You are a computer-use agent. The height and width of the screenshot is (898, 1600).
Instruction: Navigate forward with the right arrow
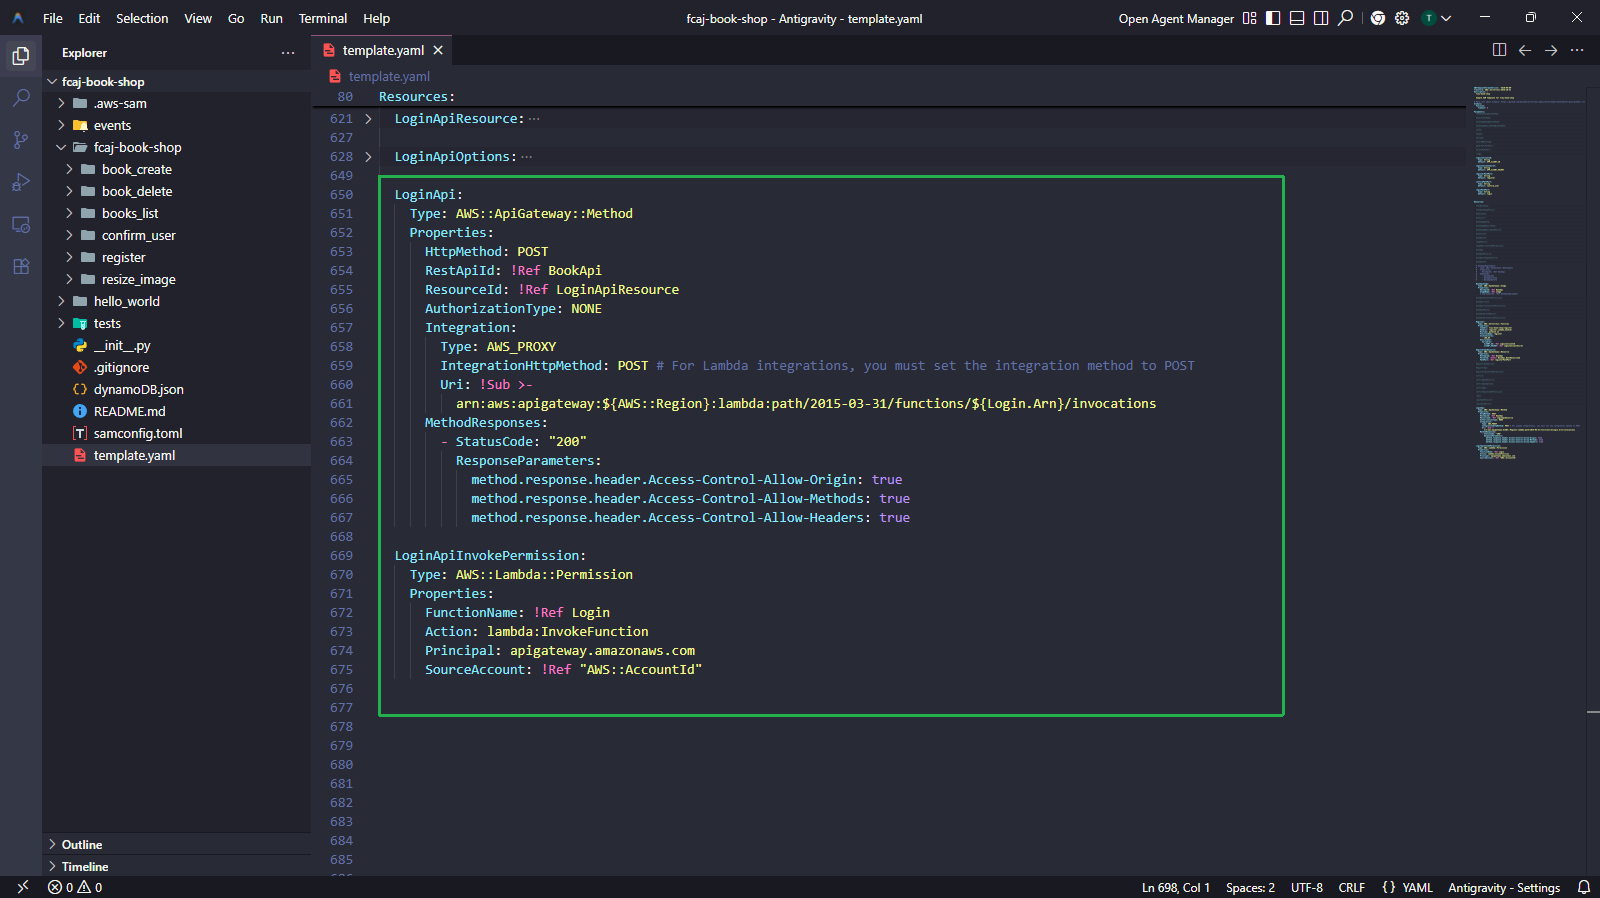(1551, 50)
